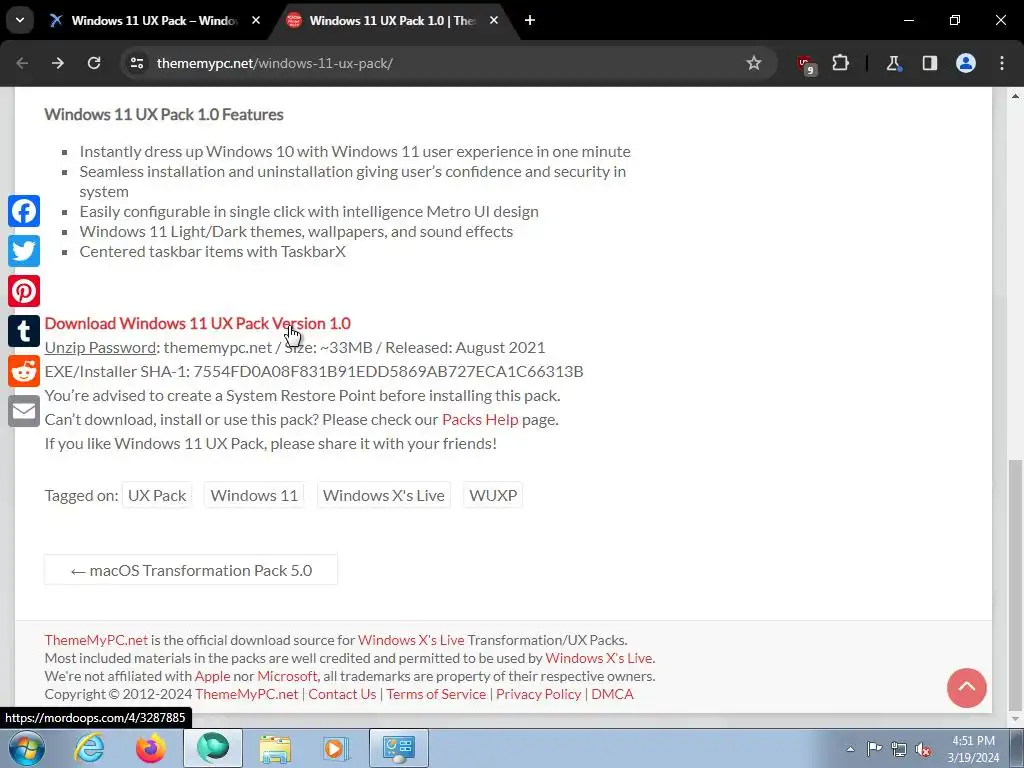Click the scrollbar up arrow
The width and height of the screenshot is (1024, 768).
click(1016, 96)
